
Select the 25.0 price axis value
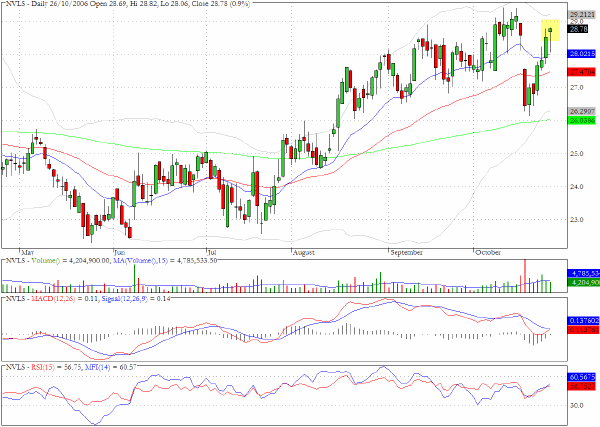coord(577,154)
